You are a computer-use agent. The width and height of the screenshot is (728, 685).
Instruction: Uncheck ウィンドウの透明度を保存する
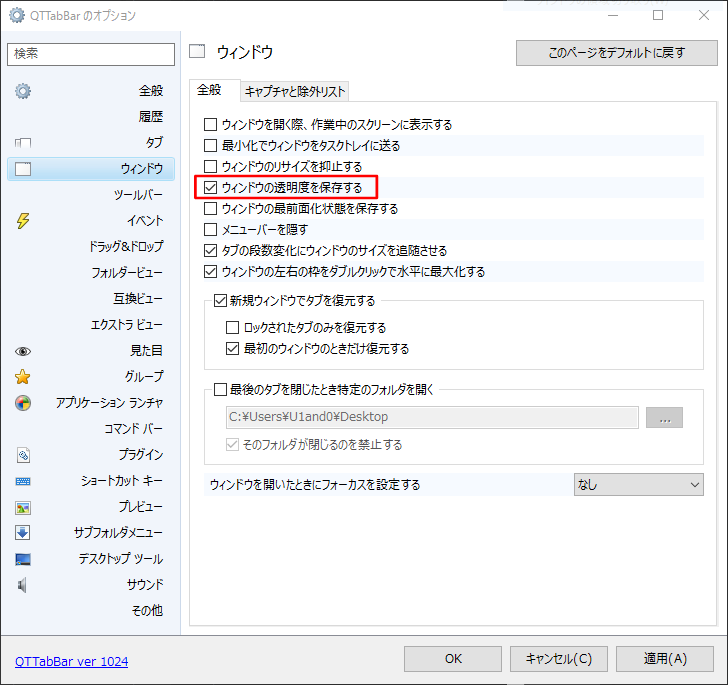(210, 188)
